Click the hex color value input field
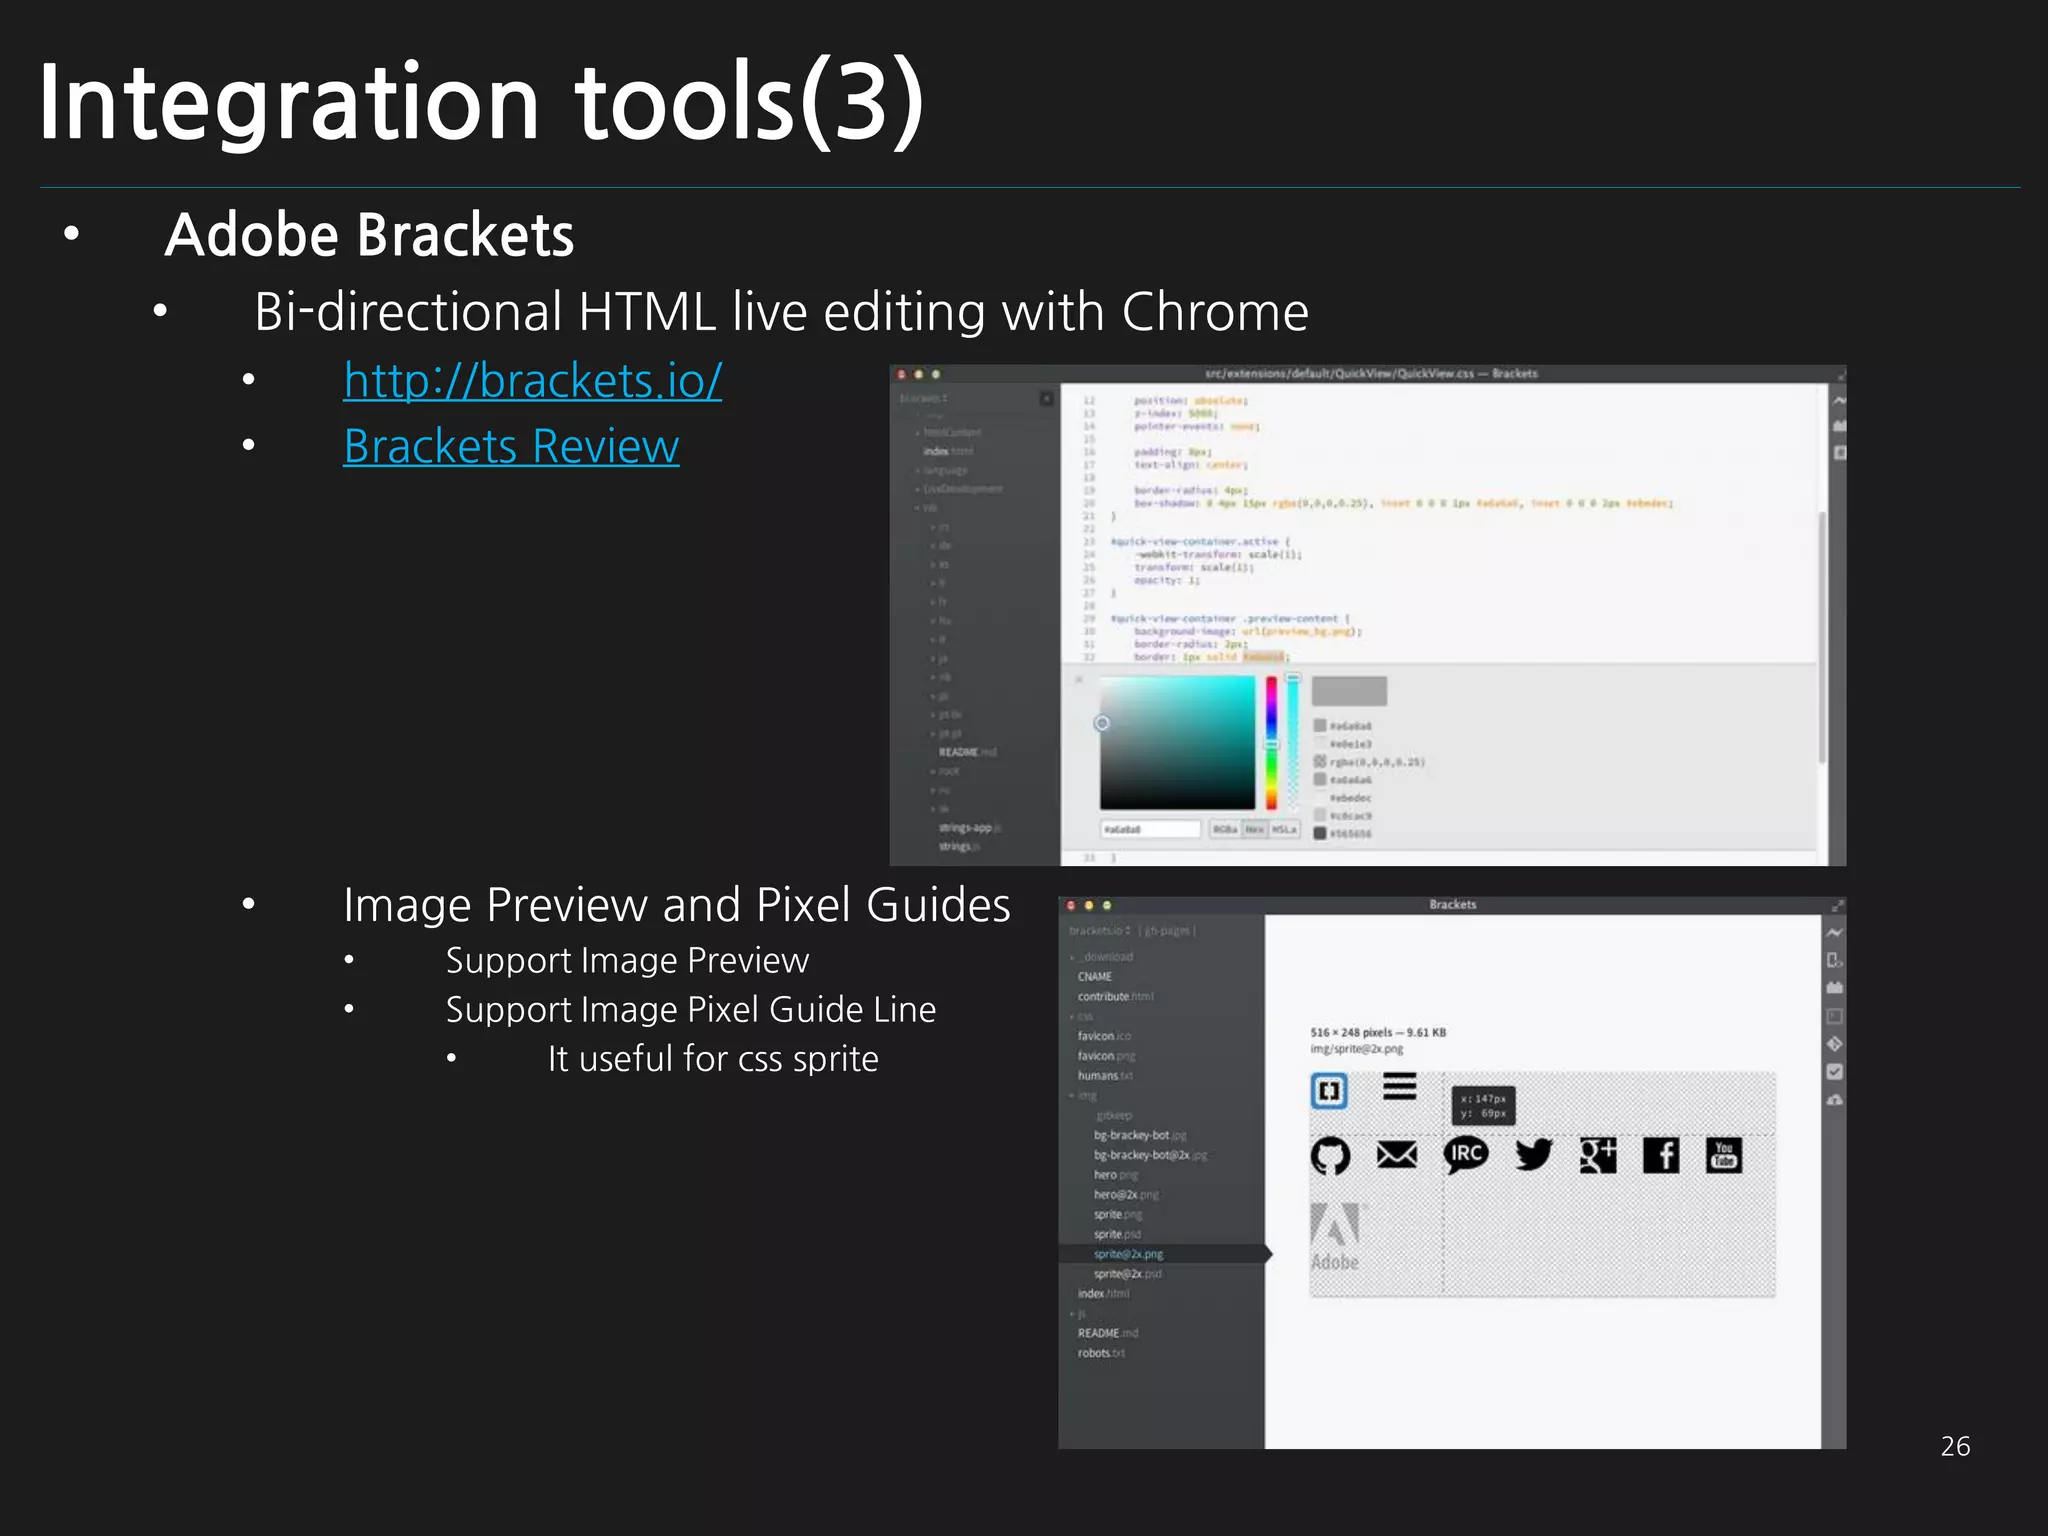 pyautogui.click(x=1150, y=830)
